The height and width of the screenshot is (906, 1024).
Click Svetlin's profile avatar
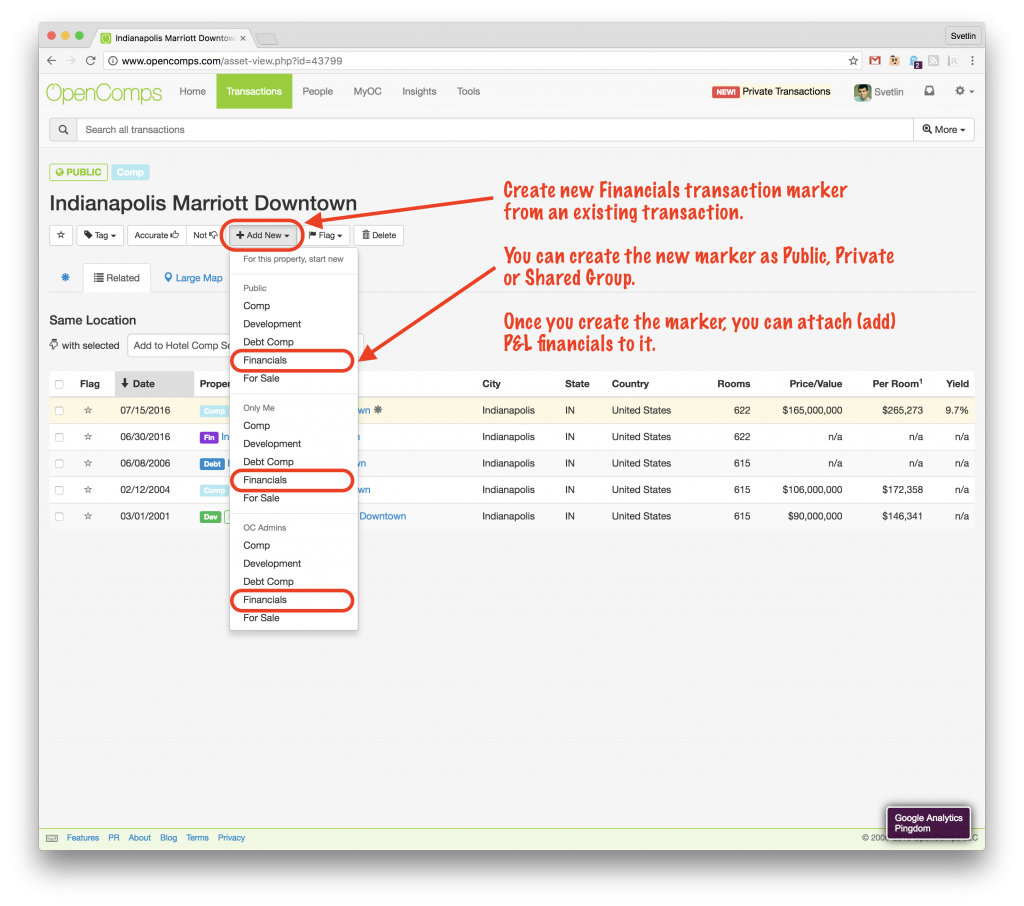coord(862,92)
